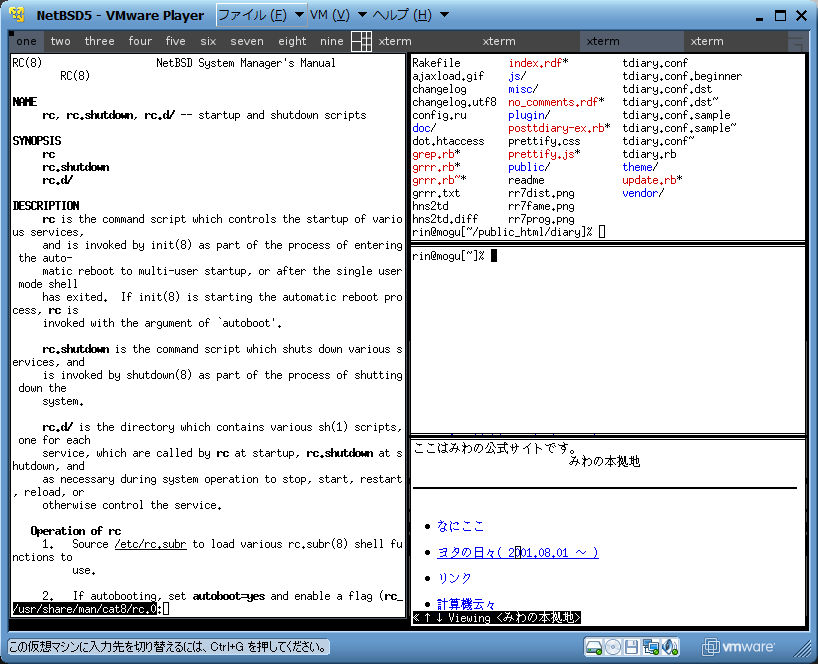Follow the なにここ link
This screenshot has width=818, height=664.
pos(460,526)
